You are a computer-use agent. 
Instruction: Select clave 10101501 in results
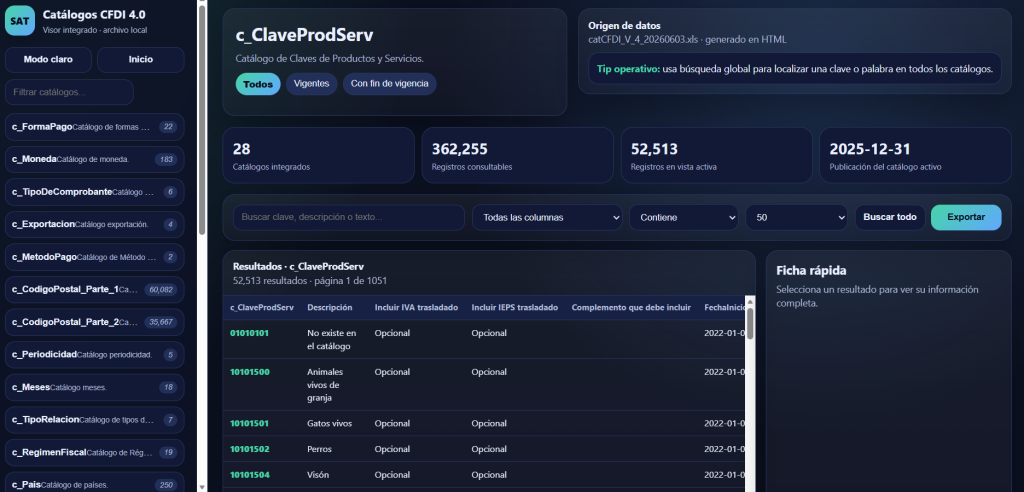[249, 423]
